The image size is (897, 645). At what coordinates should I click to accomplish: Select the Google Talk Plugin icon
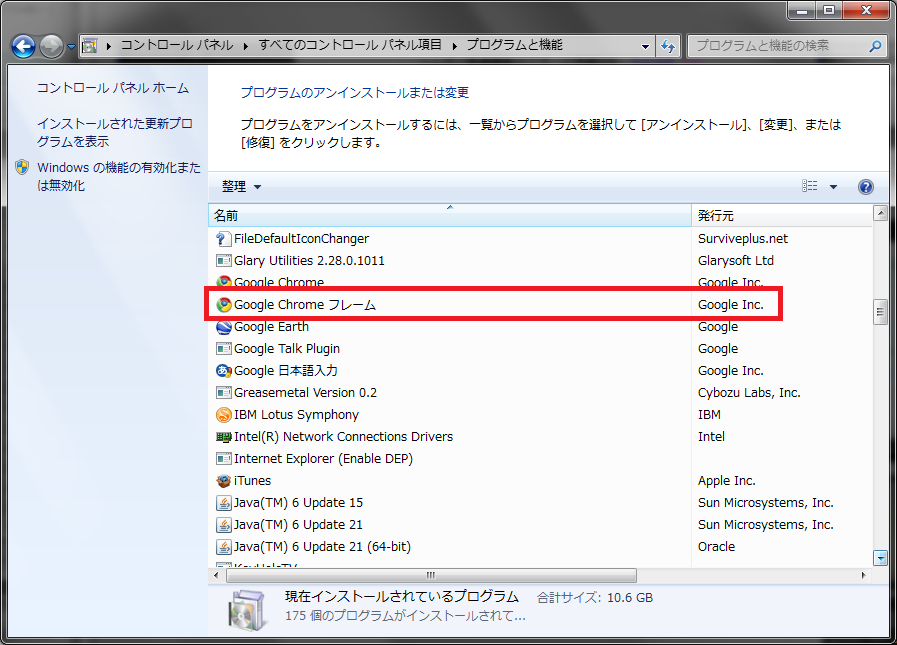click(x=224, y=349)
